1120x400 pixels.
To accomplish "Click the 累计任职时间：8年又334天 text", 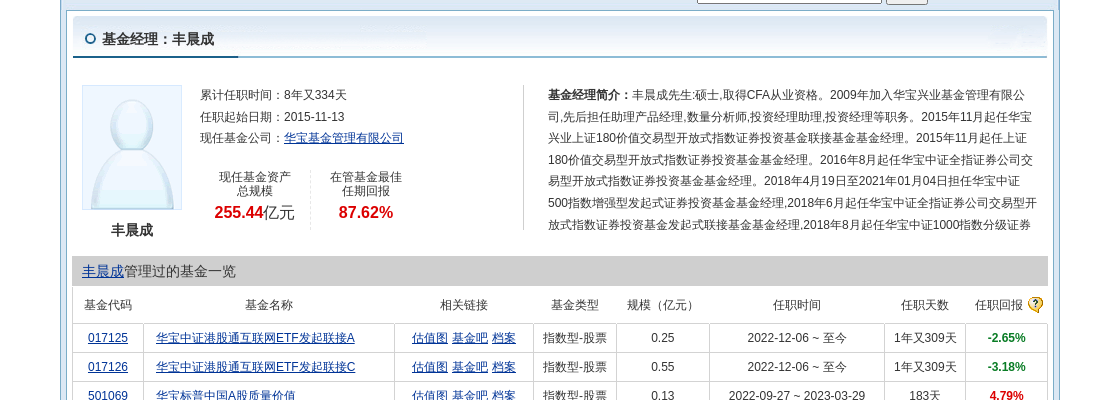I will coord(273,95).
